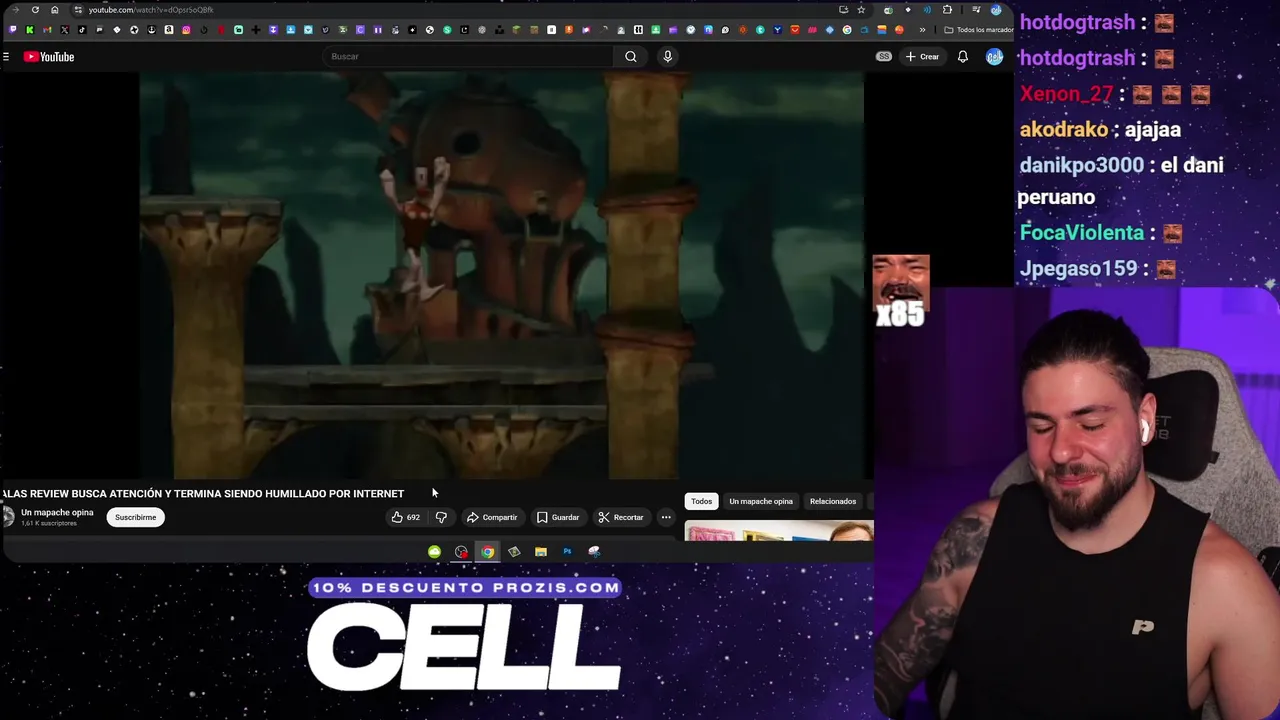Screen dimensions: 1280x720
Task: Select the Relacionados filter chip
Action: (x=833, y=501)
